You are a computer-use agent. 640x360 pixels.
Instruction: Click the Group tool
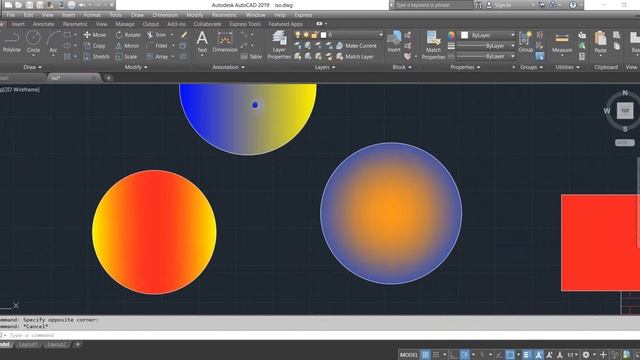tap(526, 42)
